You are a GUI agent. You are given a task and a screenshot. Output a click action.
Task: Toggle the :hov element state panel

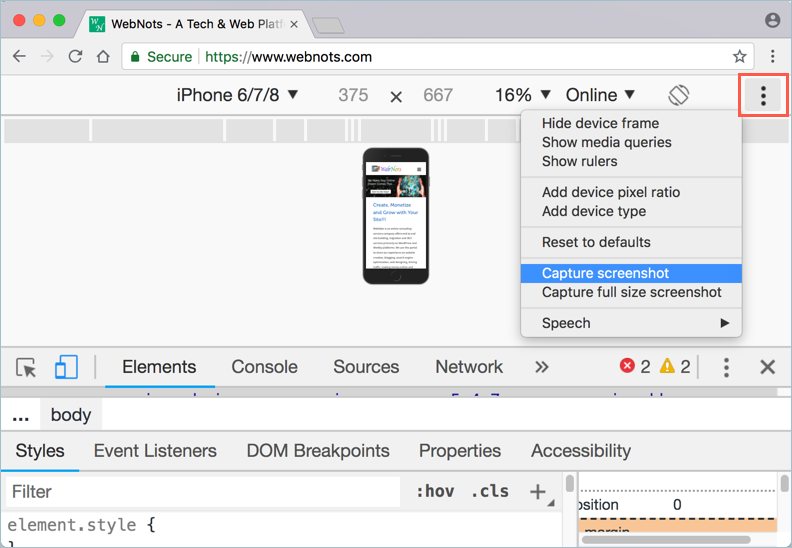433,491
